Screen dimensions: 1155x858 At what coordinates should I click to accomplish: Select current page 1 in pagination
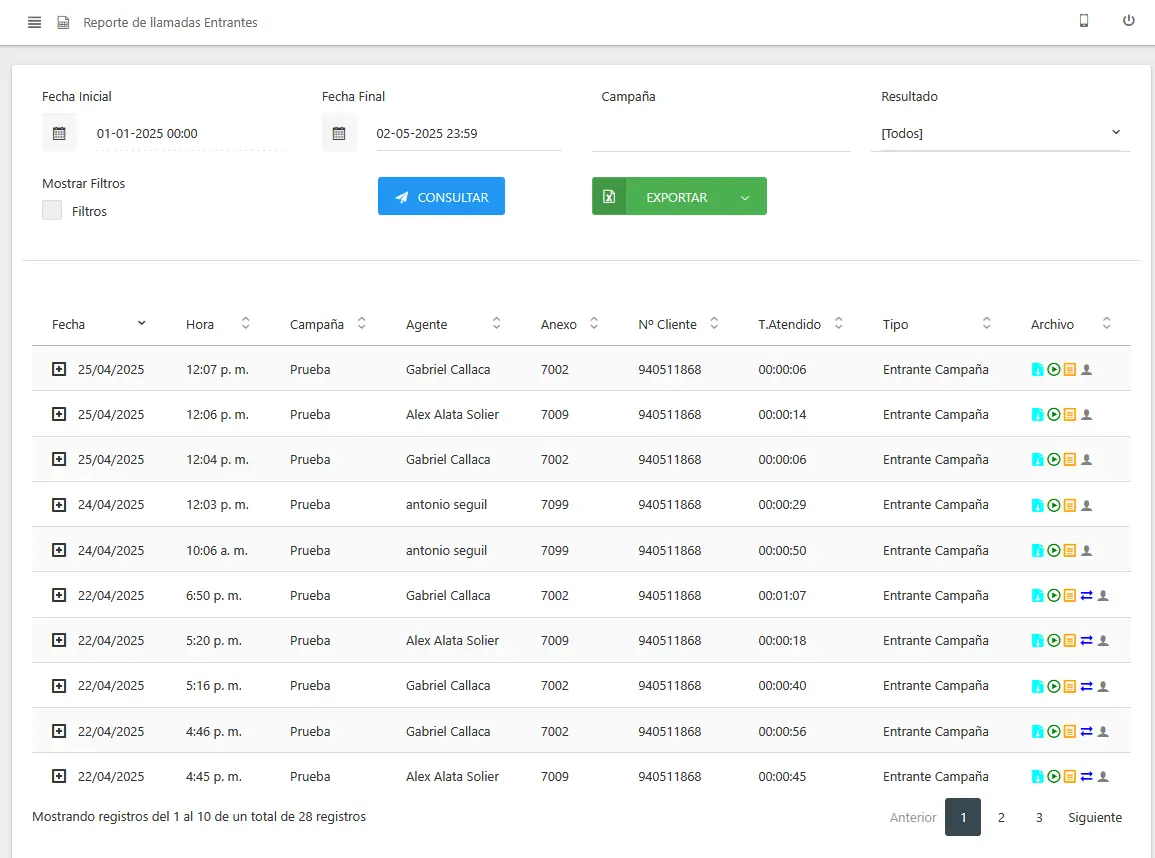pyautogui.click(x=963, y=817)
